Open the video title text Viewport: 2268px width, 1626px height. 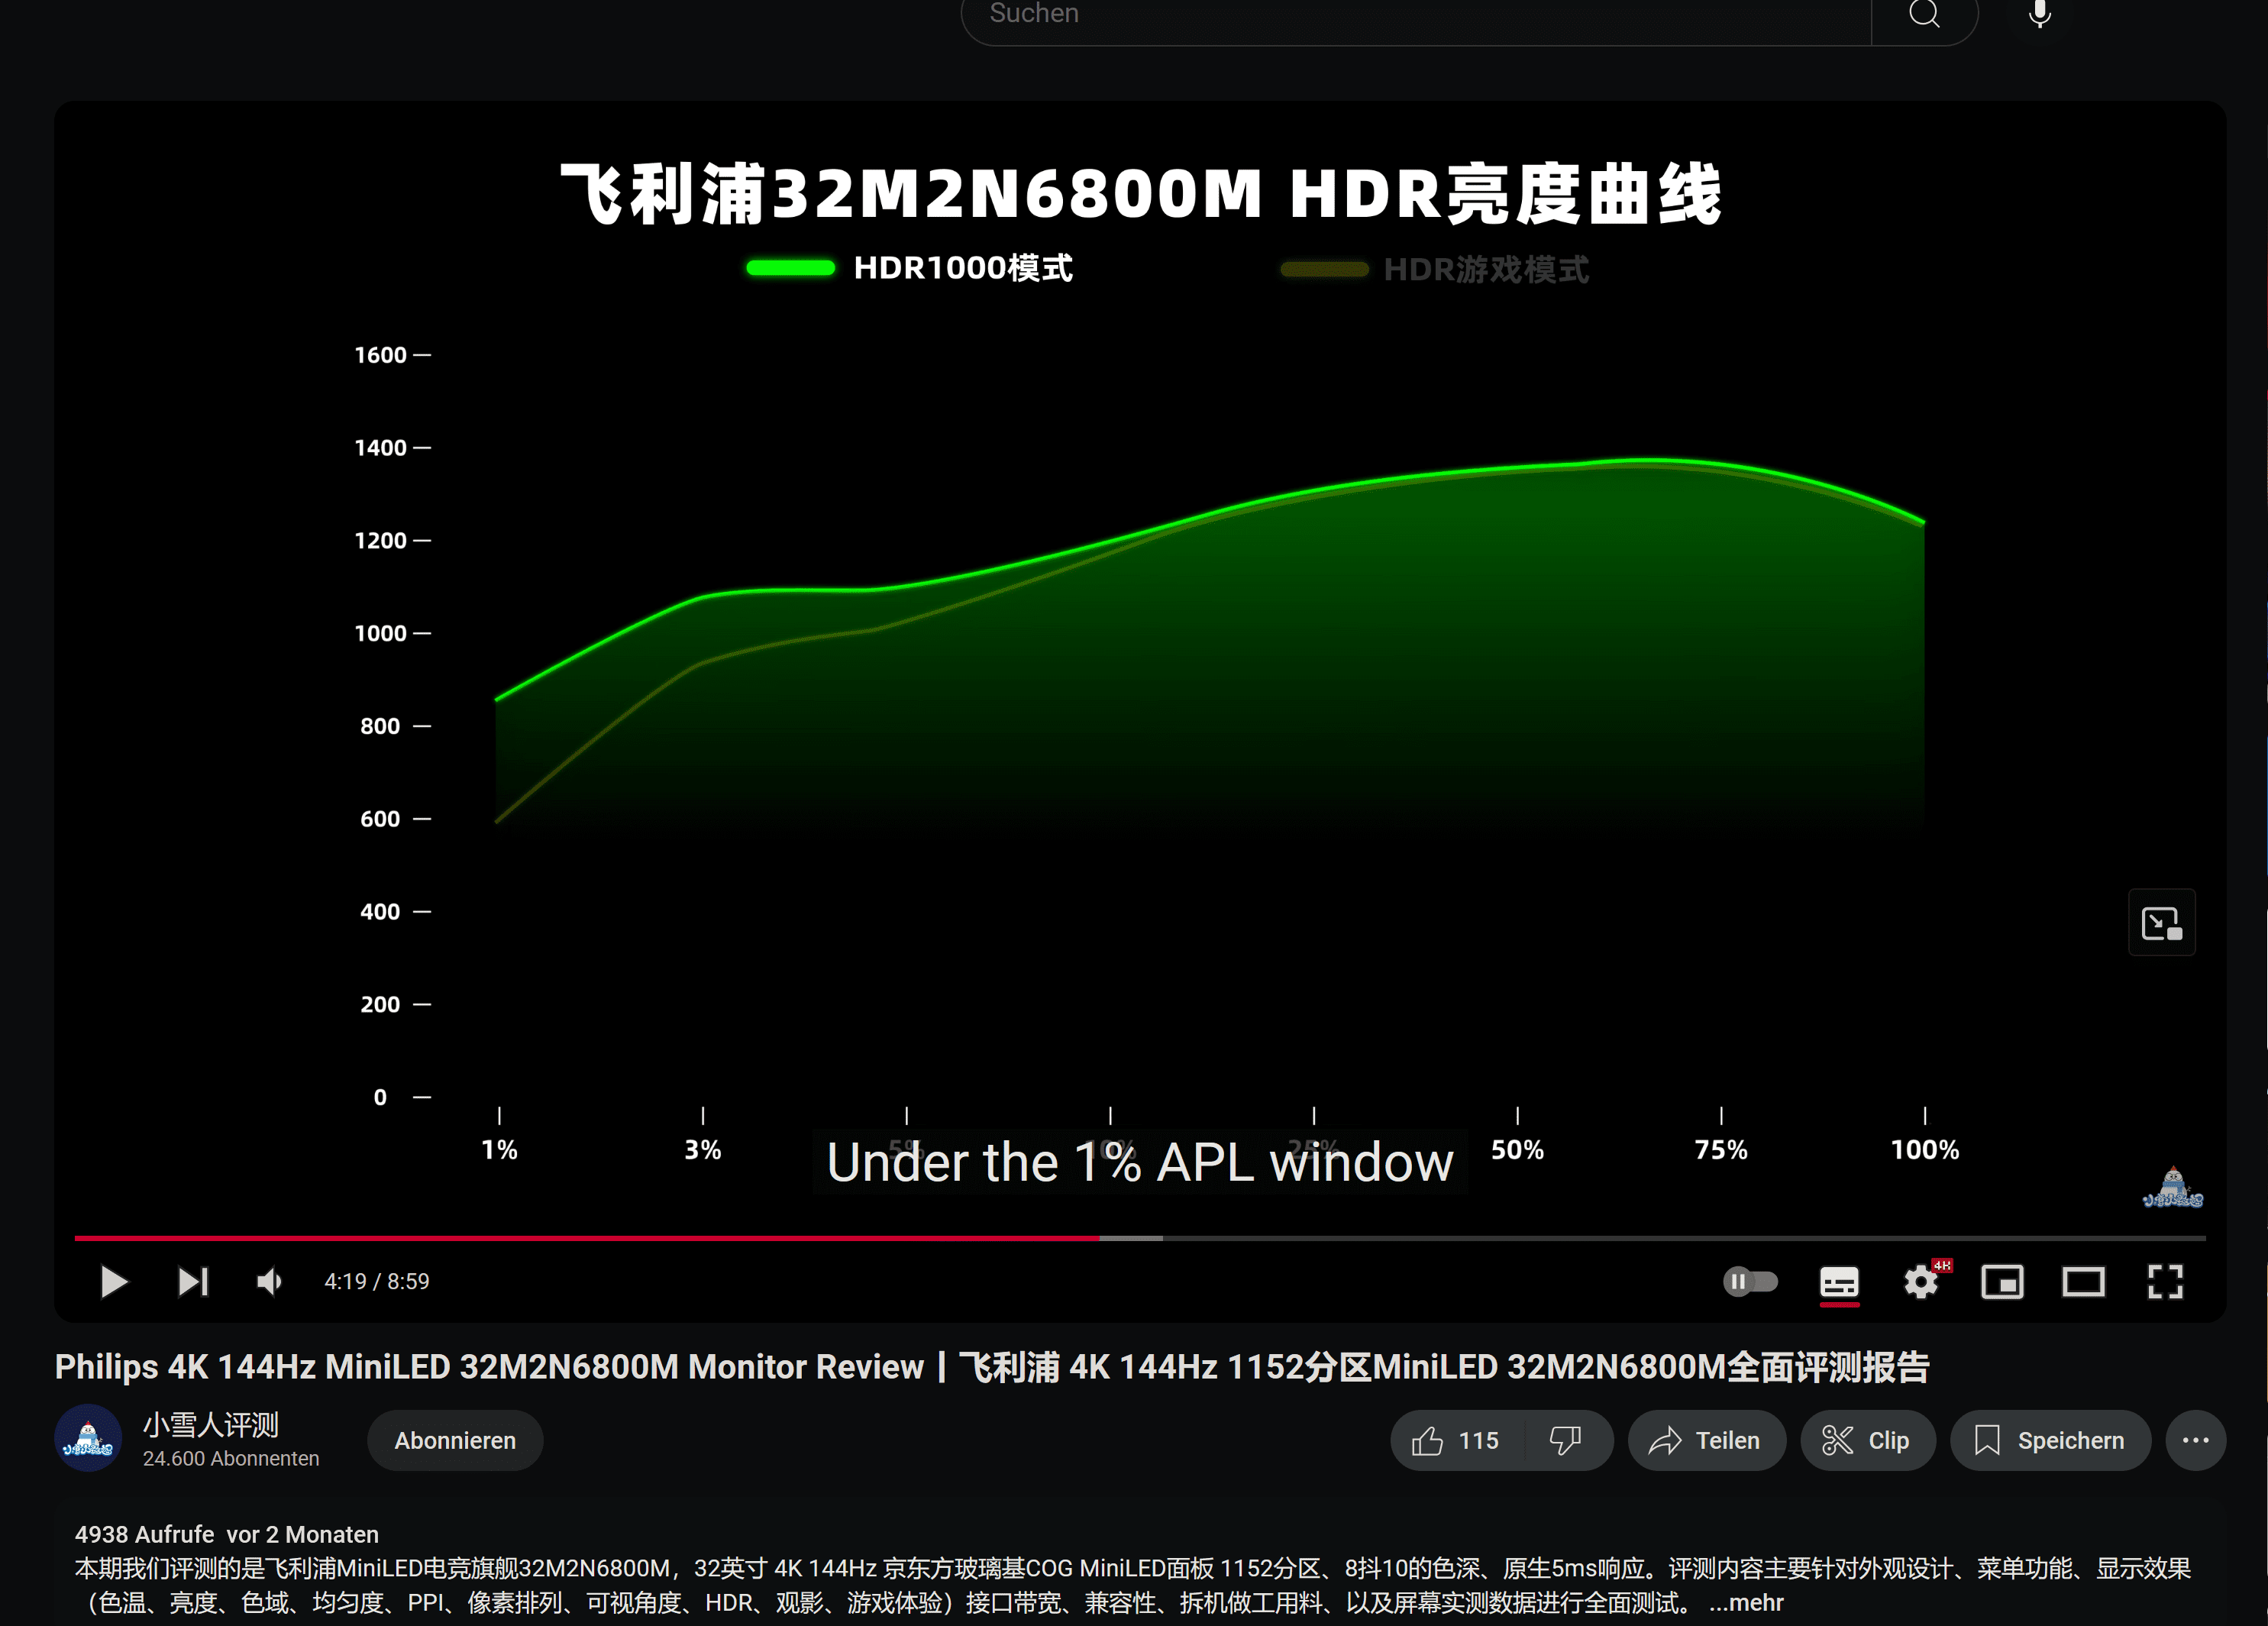[992, 1366]
